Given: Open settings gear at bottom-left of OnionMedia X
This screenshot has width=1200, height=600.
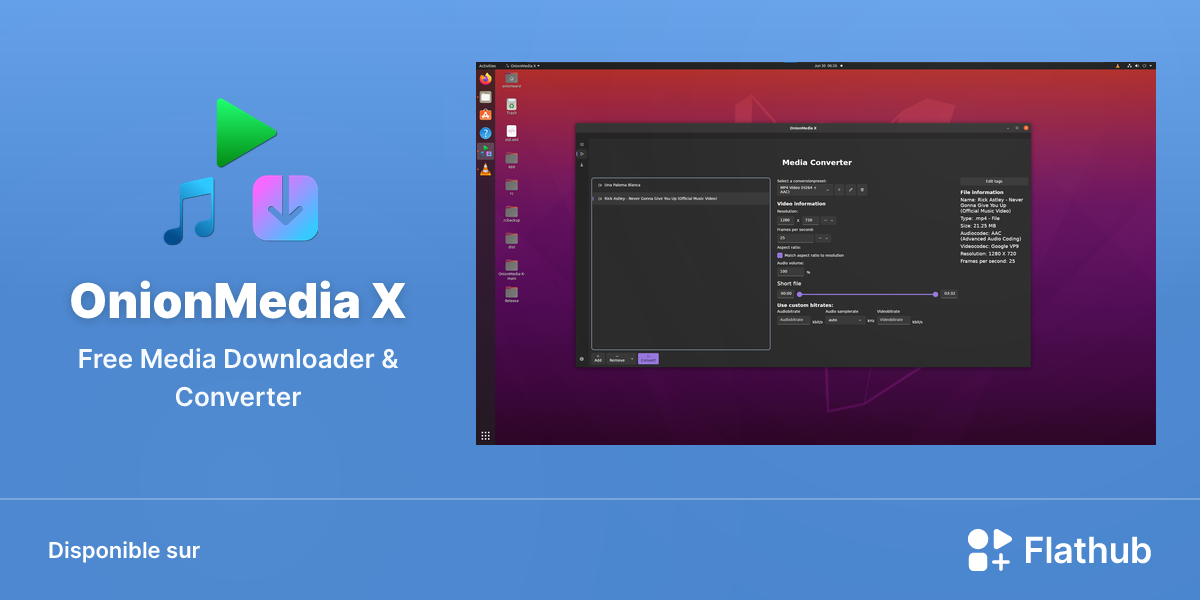Looking at the screenshot, I should coord(582,359).
